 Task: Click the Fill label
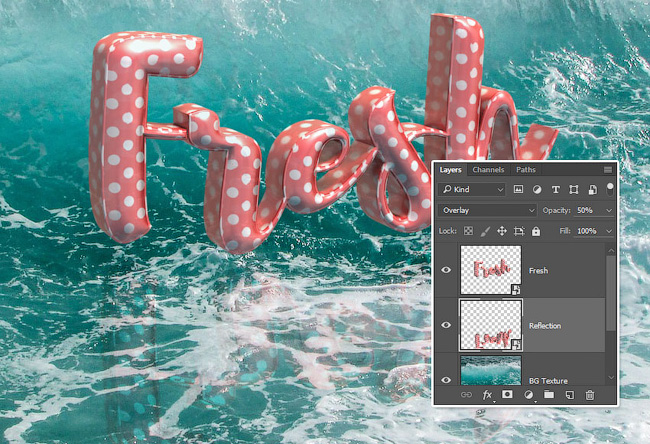pos(565,231)
